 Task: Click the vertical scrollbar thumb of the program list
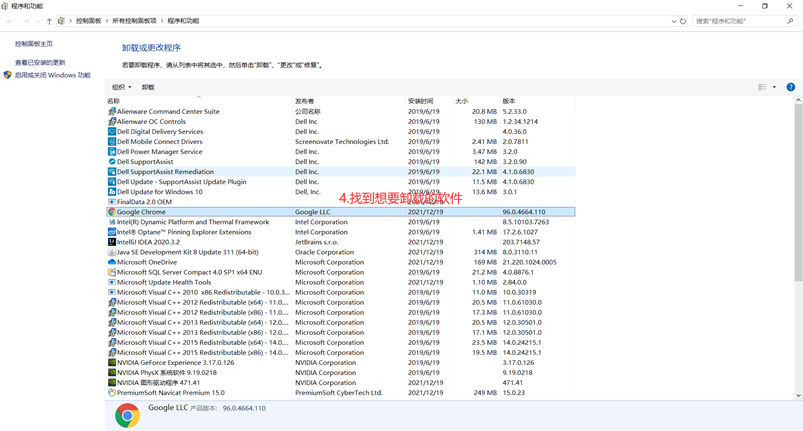(x=798, y=192)
